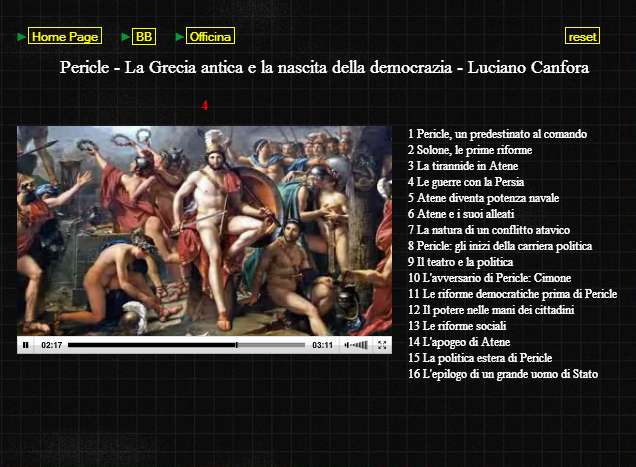Click the red chapter number 4 indicator
The width and height of the screenshot is (636, 467).
coord(205,105)
